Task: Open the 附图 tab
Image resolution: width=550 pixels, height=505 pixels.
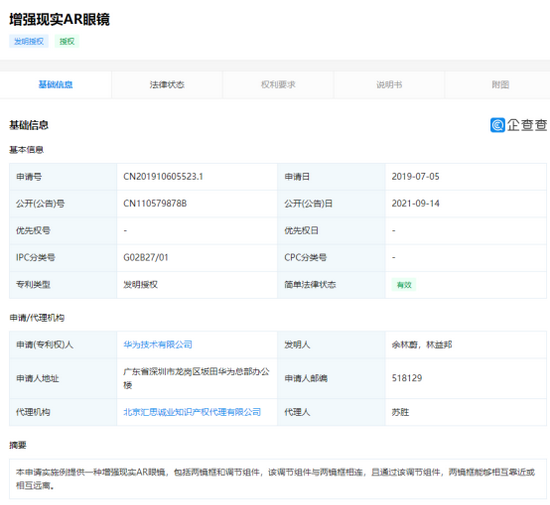Action: pyautogui.click(x=500, y=85)
